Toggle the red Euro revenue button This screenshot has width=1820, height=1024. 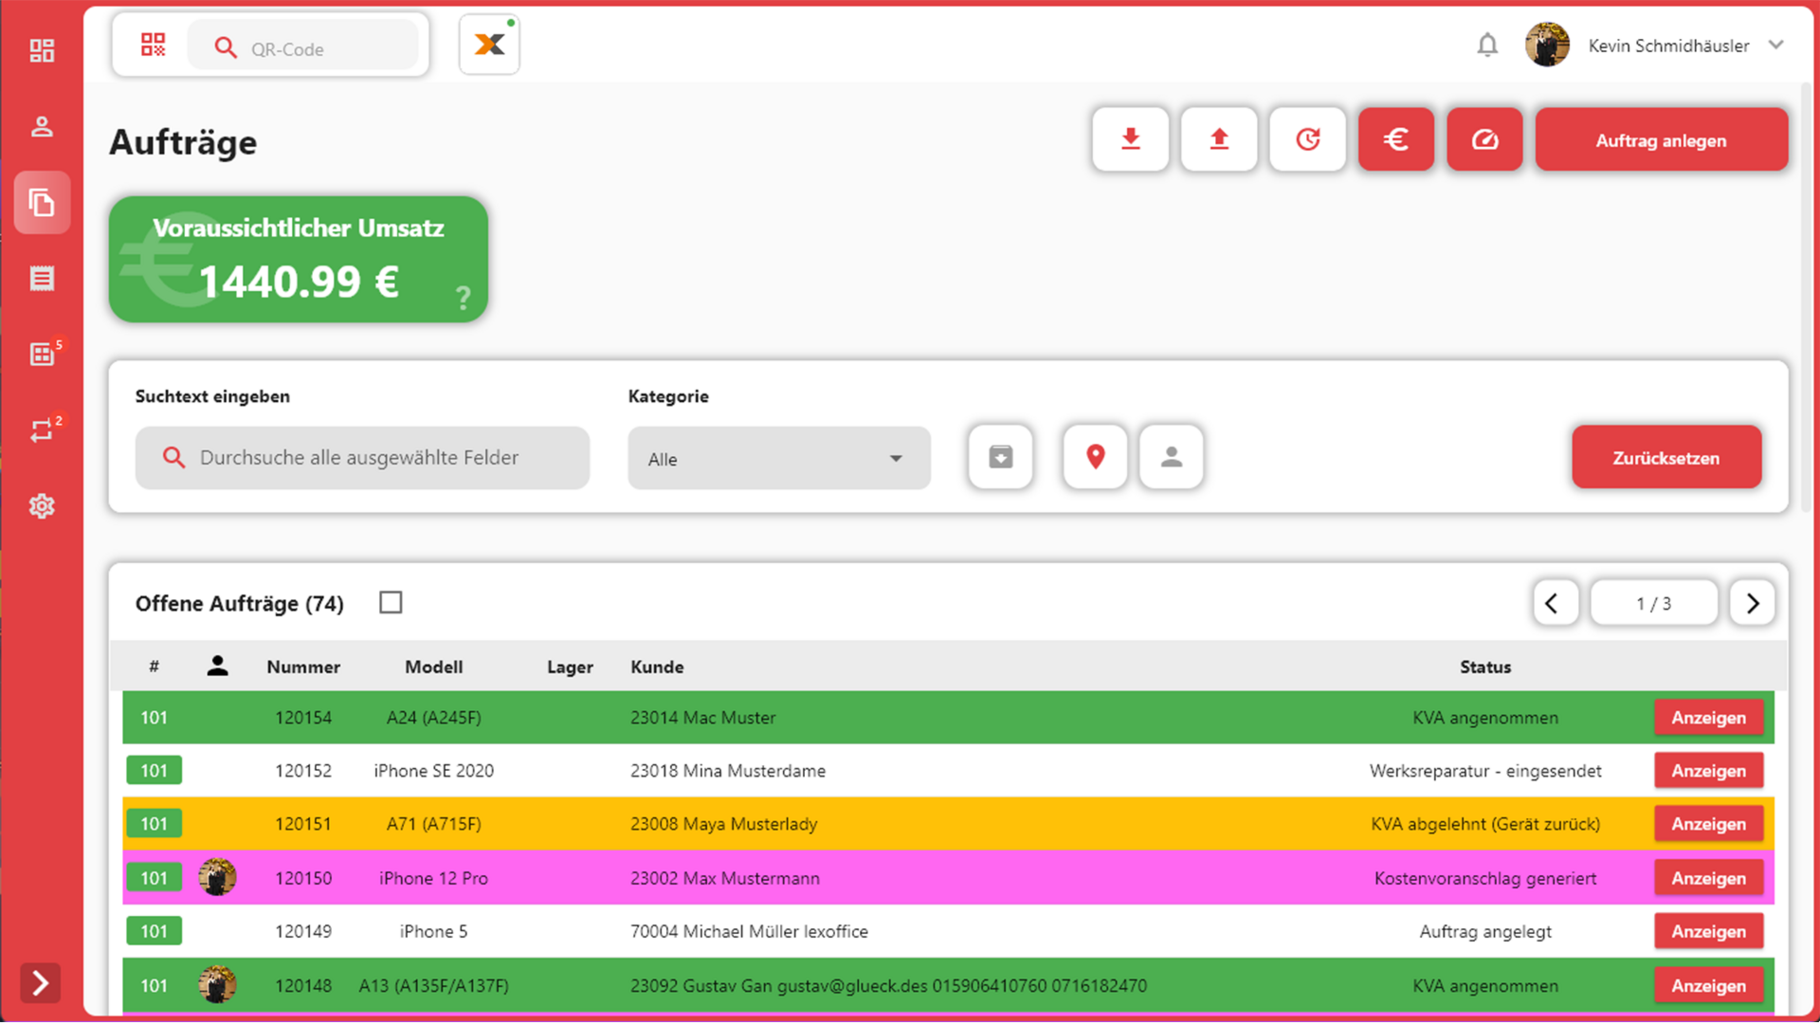[1395, 140]
